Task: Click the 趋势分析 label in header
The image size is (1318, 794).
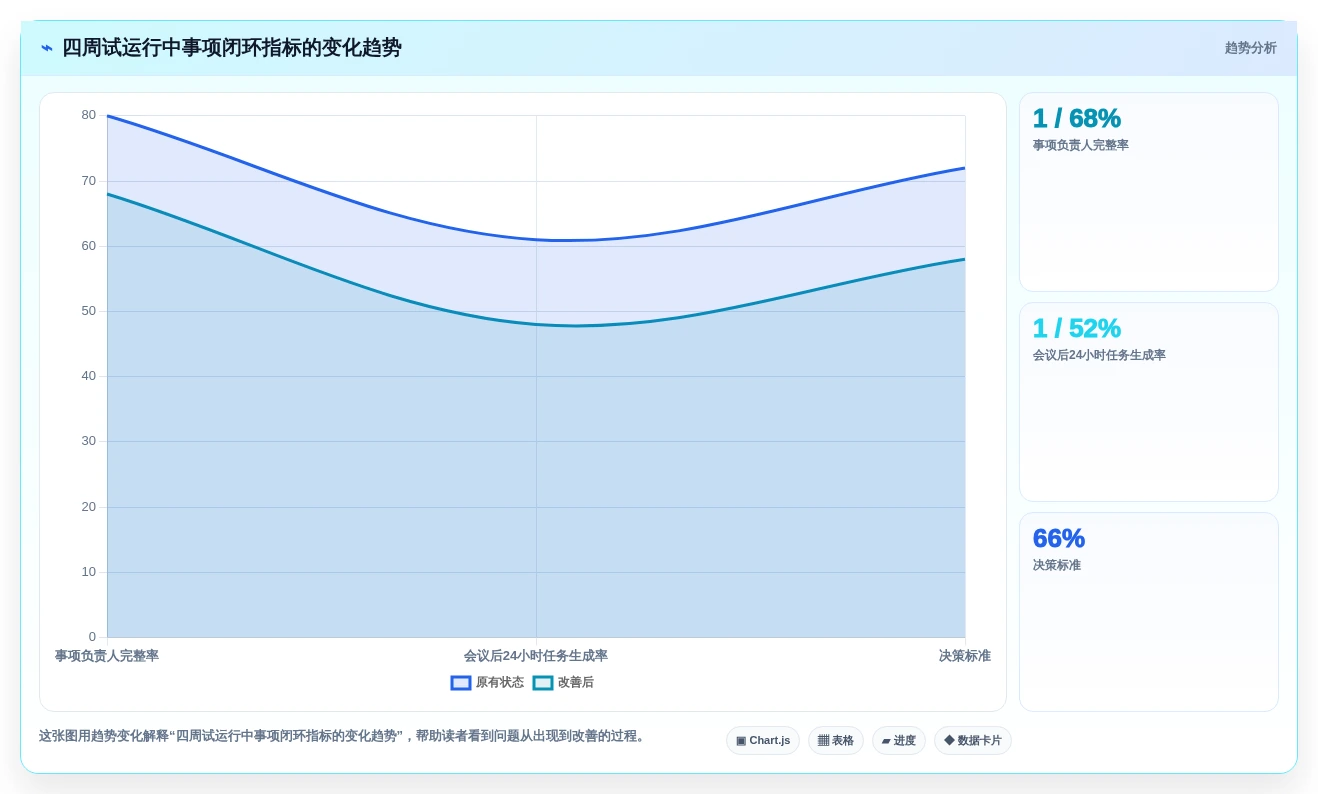Action: 1250,48
